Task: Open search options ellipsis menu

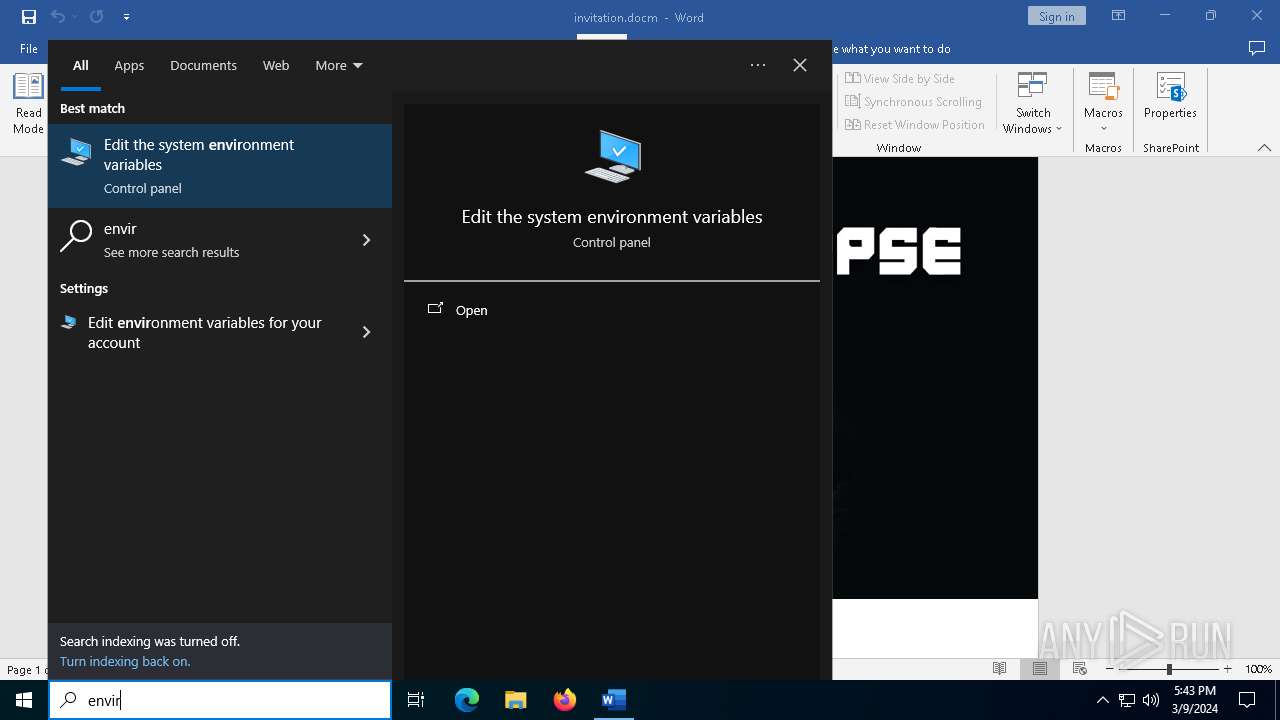Action: (x=758, y=65)
